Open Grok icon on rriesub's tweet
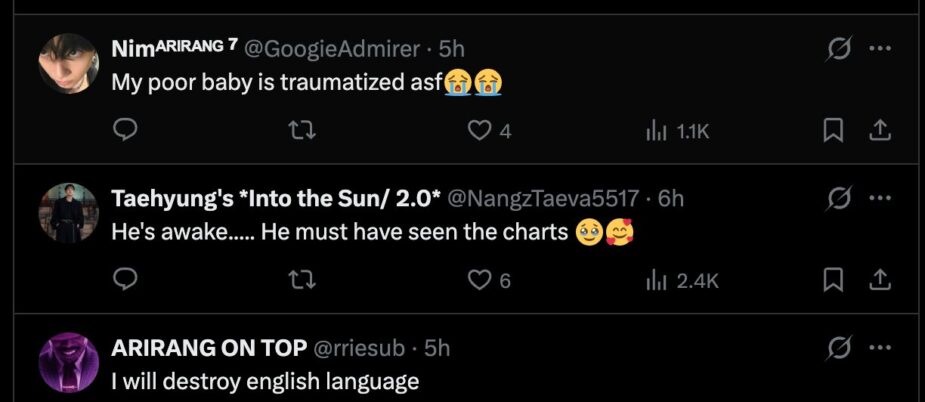This screenshot has width=925, height=402. [840, 348]
